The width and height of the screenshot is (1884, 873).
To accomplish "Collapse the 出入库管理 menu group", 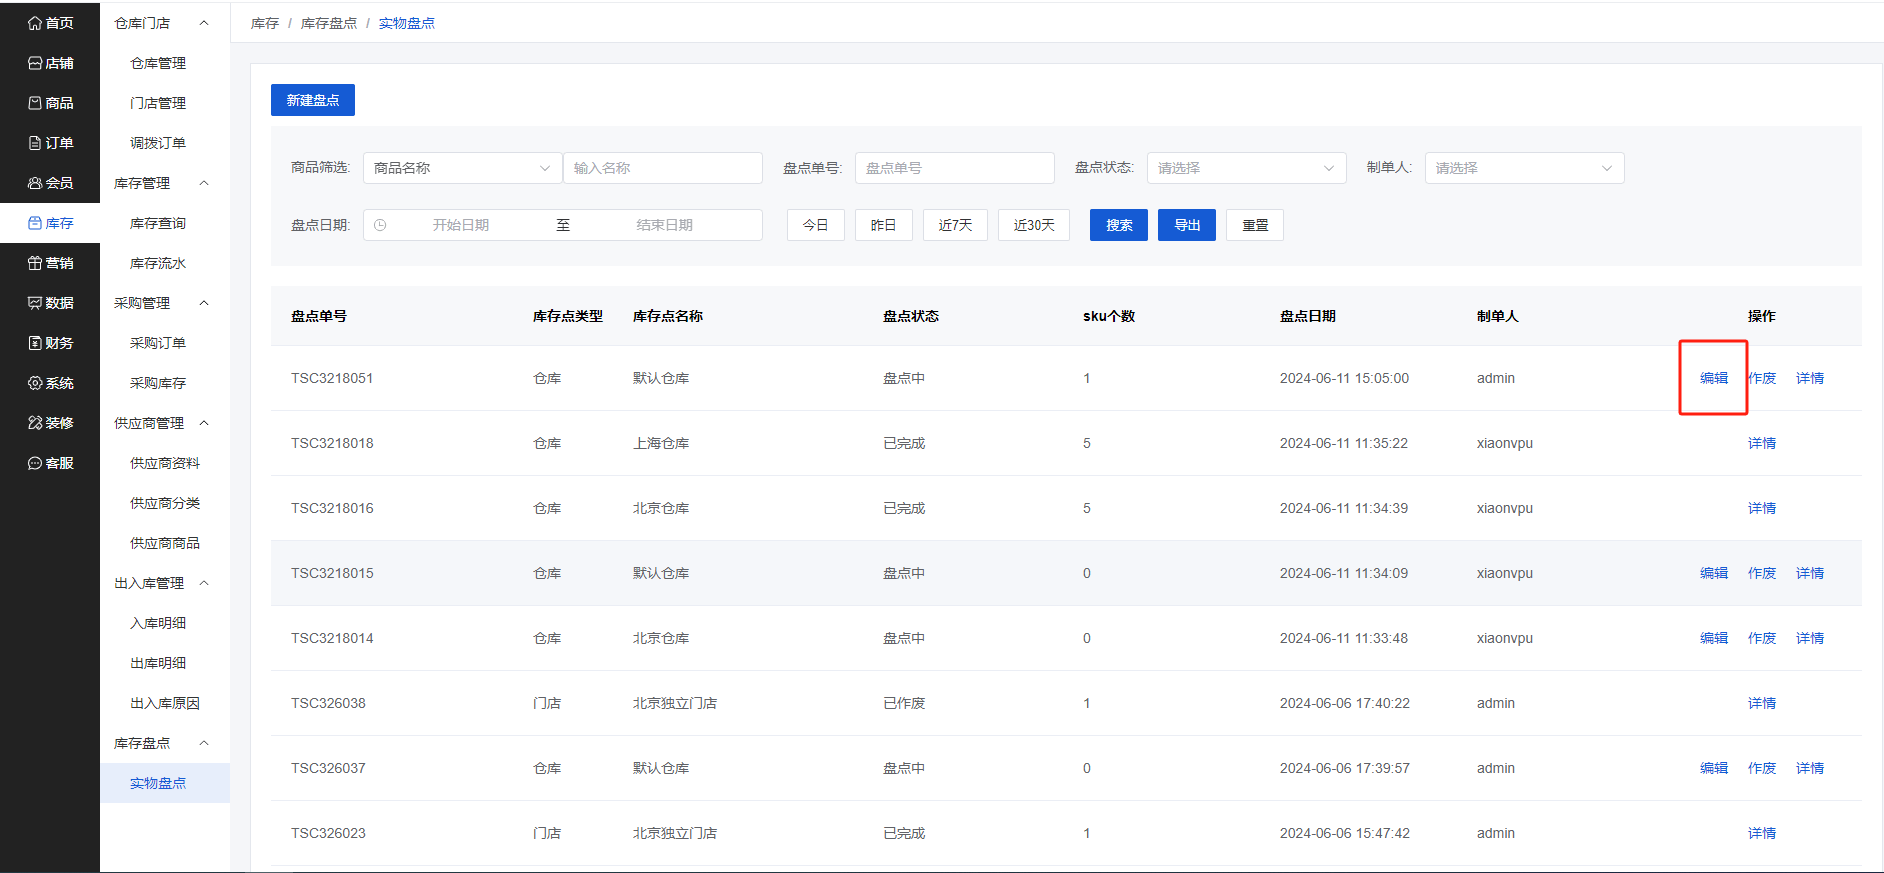I will [204, 583].
